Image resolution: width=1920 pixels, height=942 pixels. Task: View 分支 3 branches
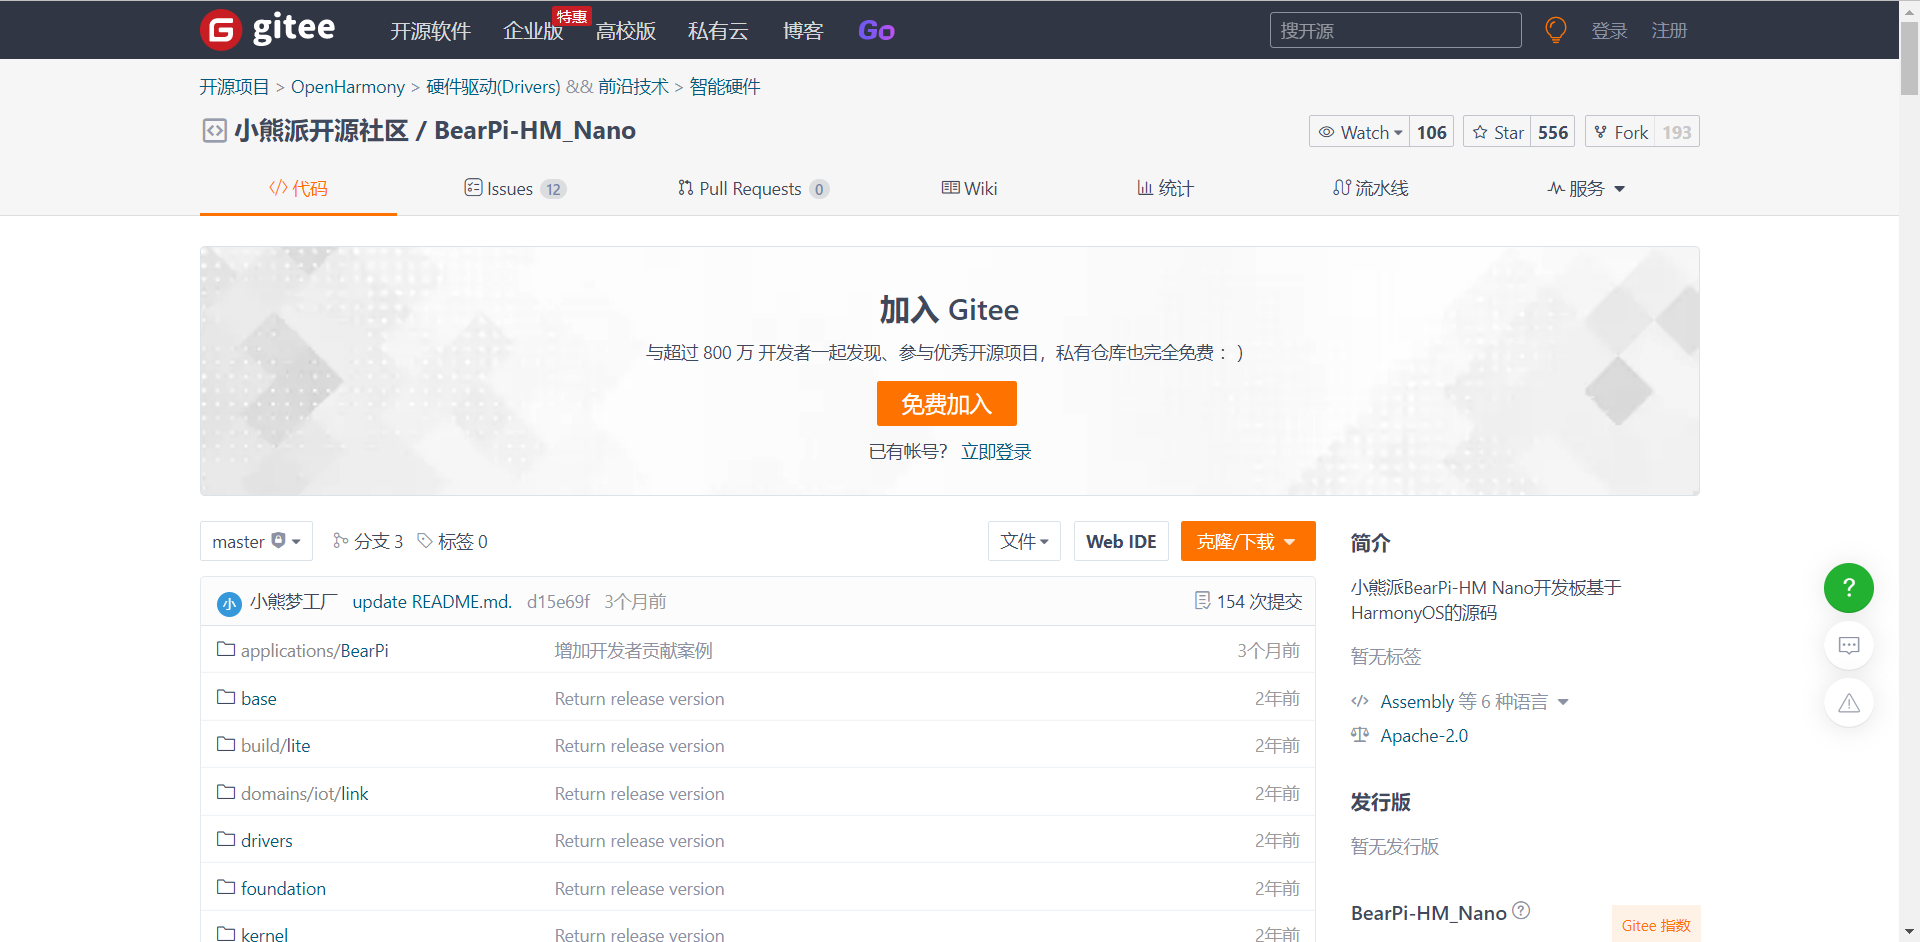pos(368,541)
